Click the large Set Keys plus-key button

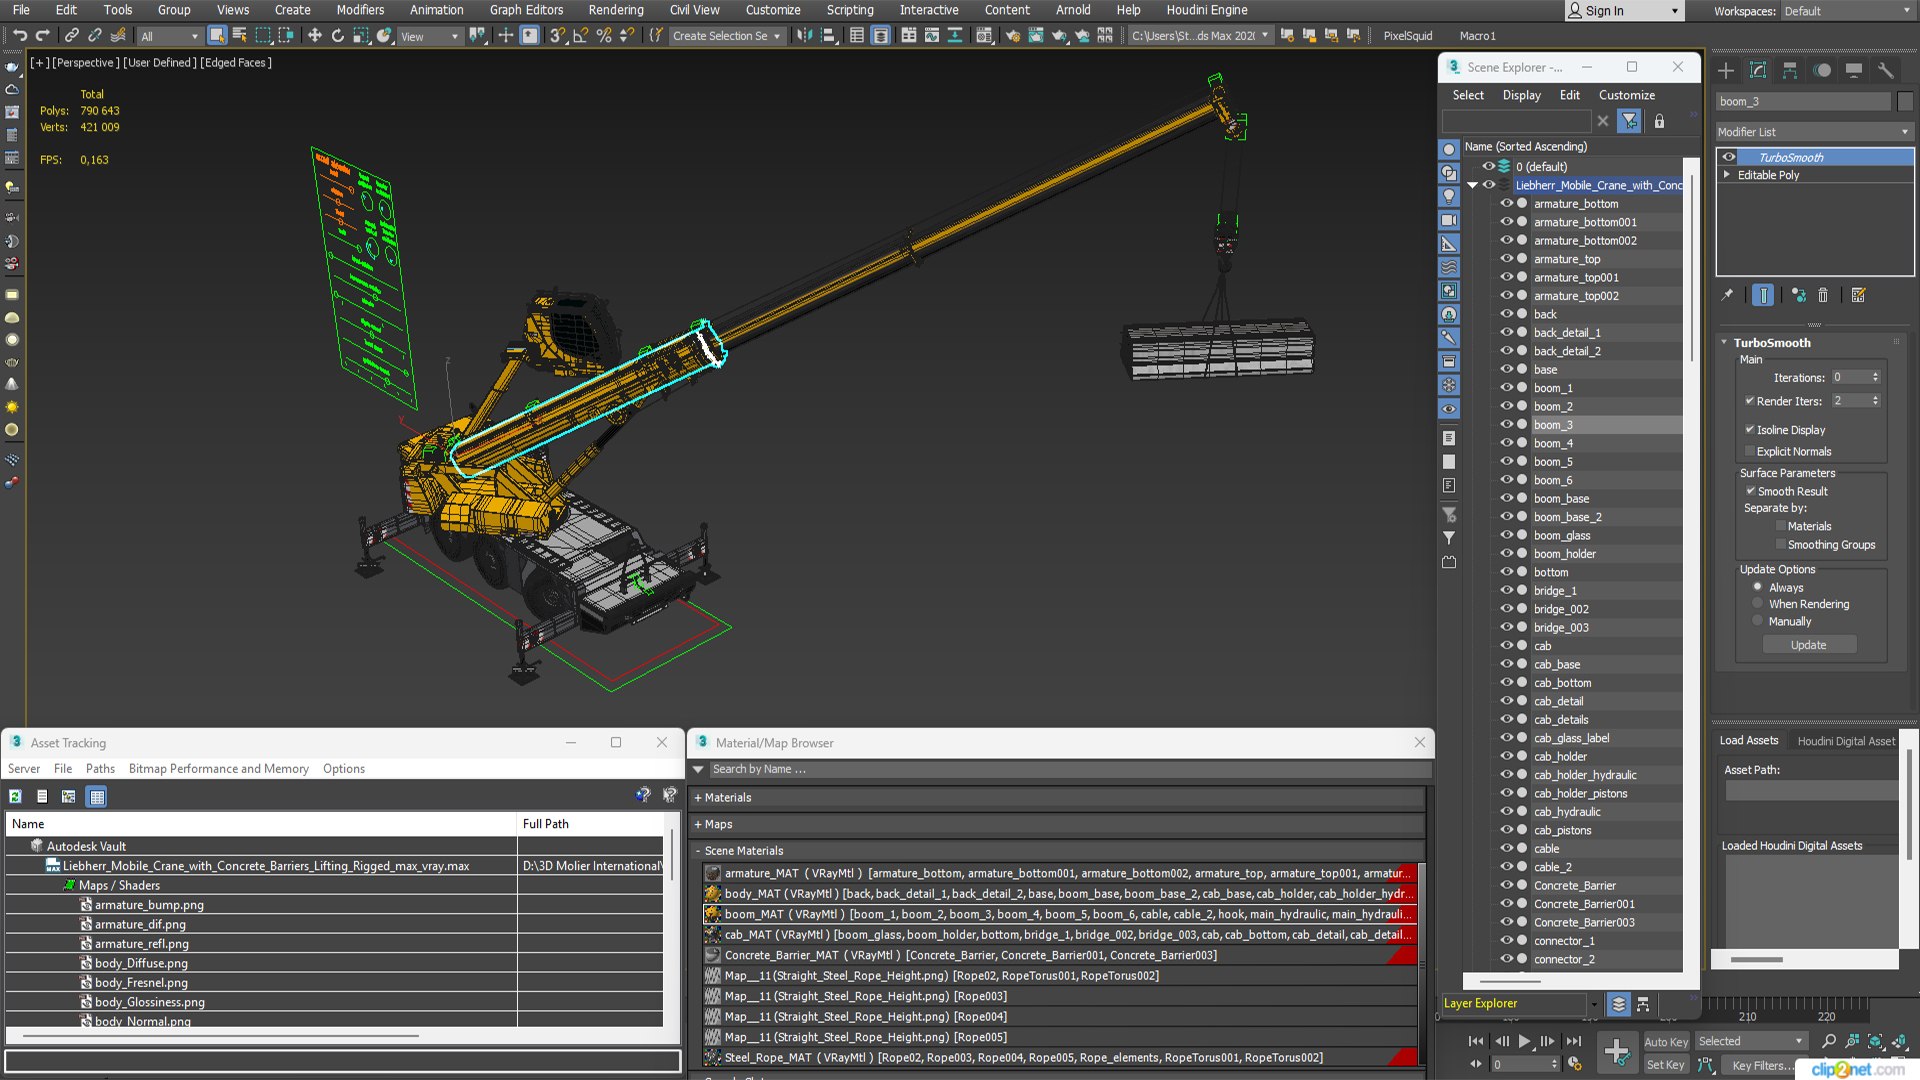coord(1617,1051)
